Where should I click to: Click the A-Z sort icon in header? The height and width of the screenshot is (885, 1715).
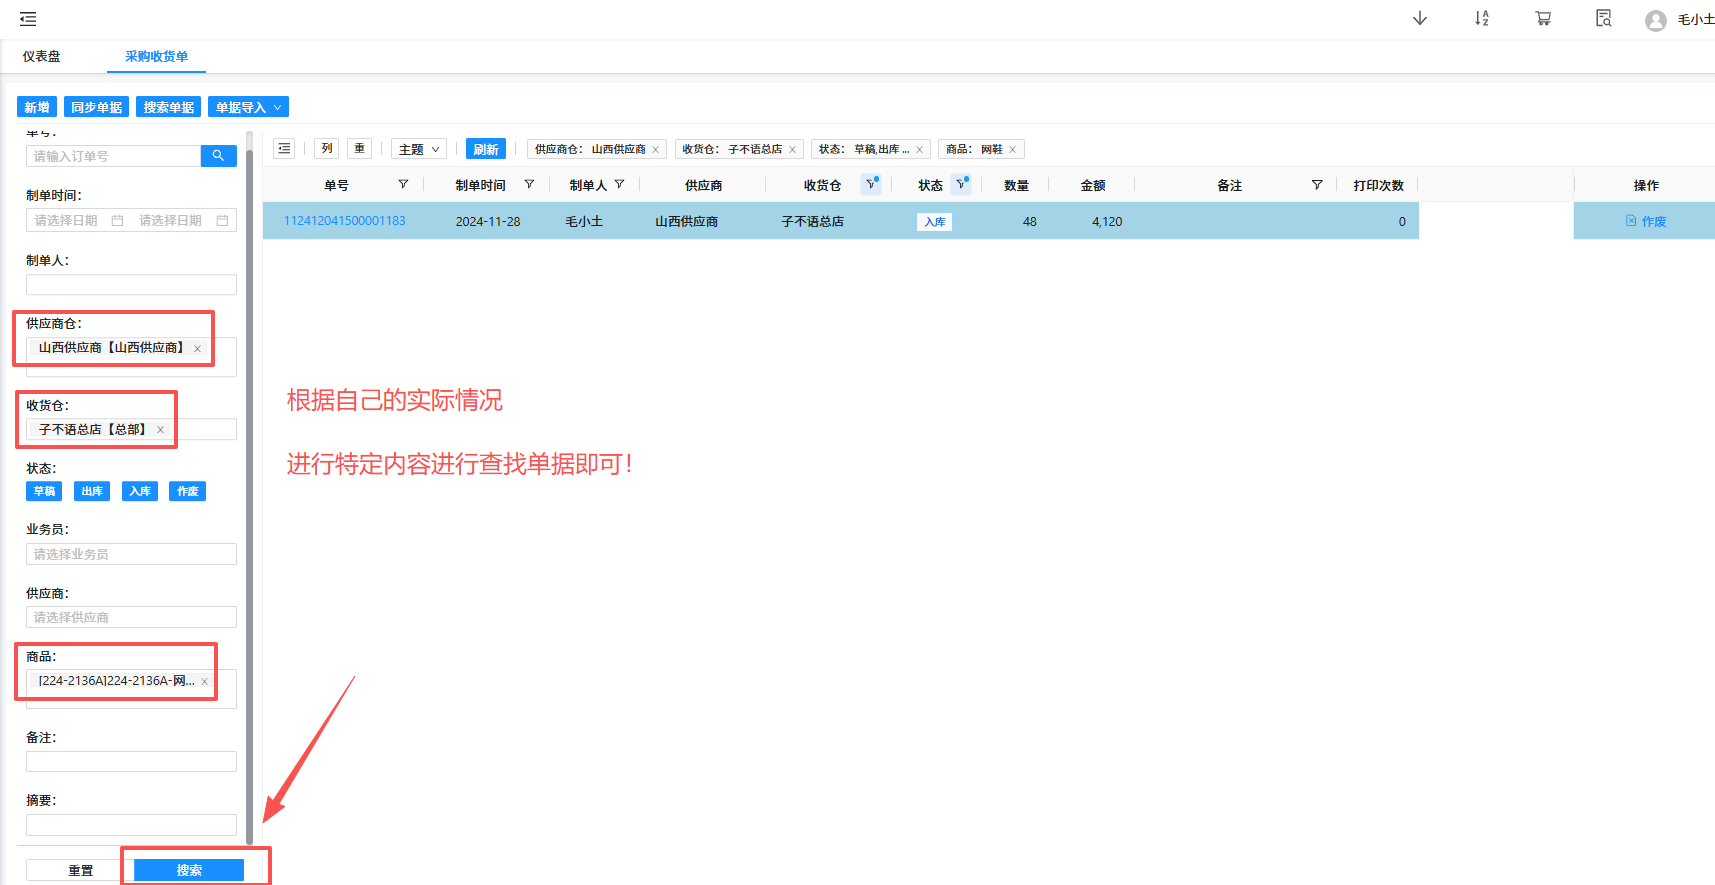tap(1481, 18)
